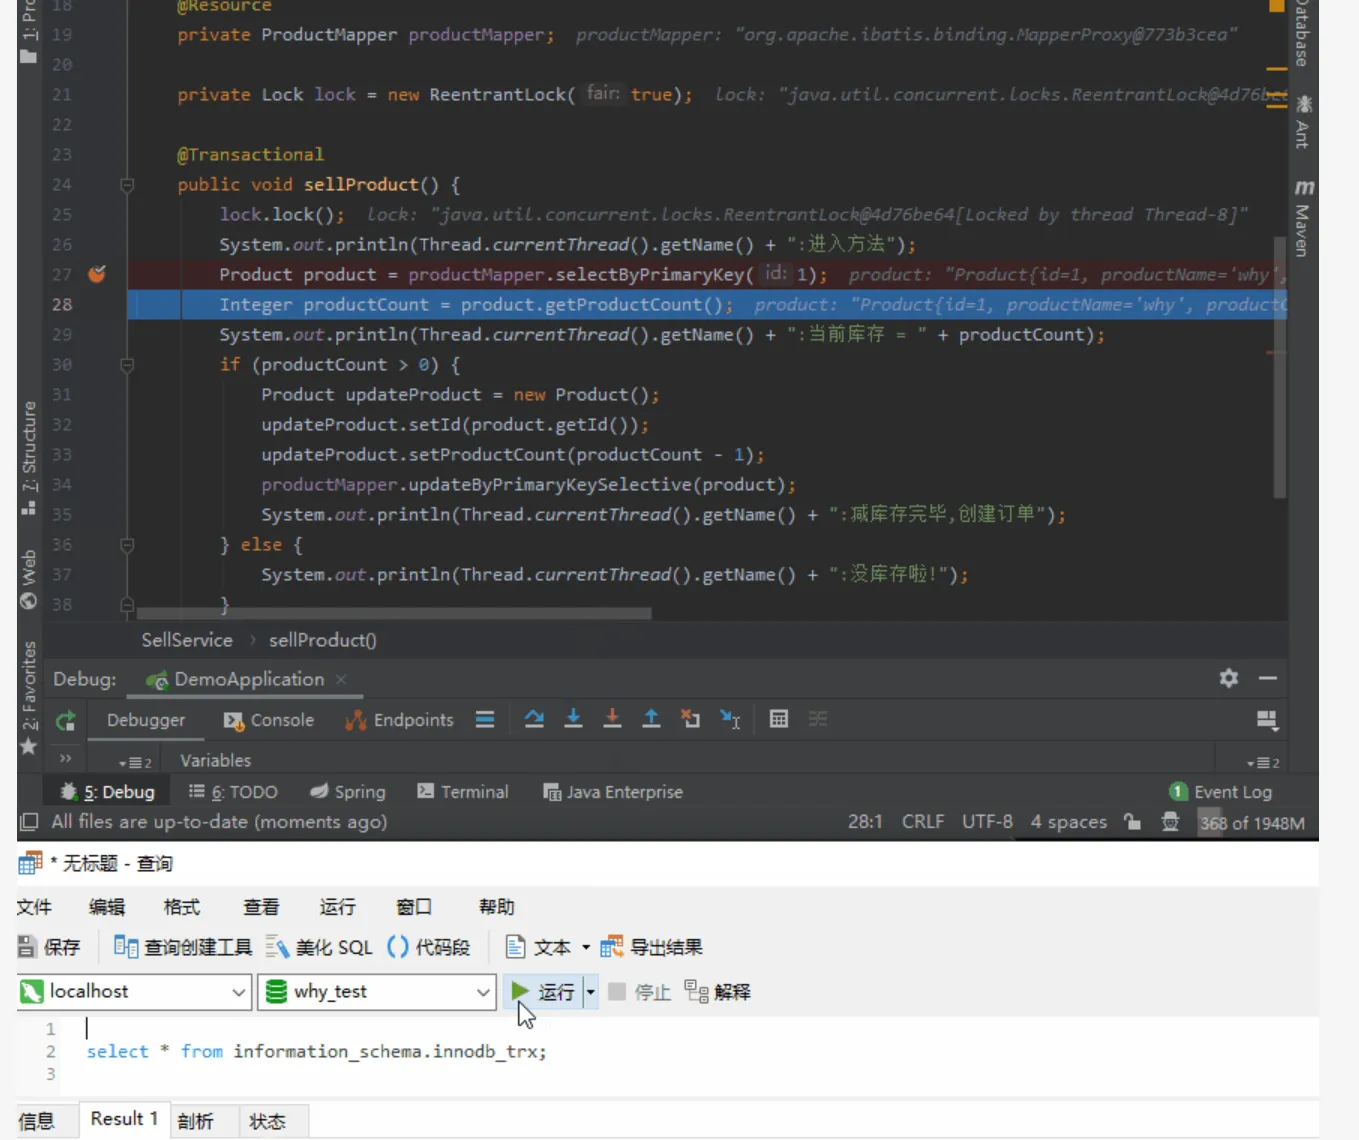
Task: Expand the hidden debugger tabs chevron
Action: click(x=65, y=758)
